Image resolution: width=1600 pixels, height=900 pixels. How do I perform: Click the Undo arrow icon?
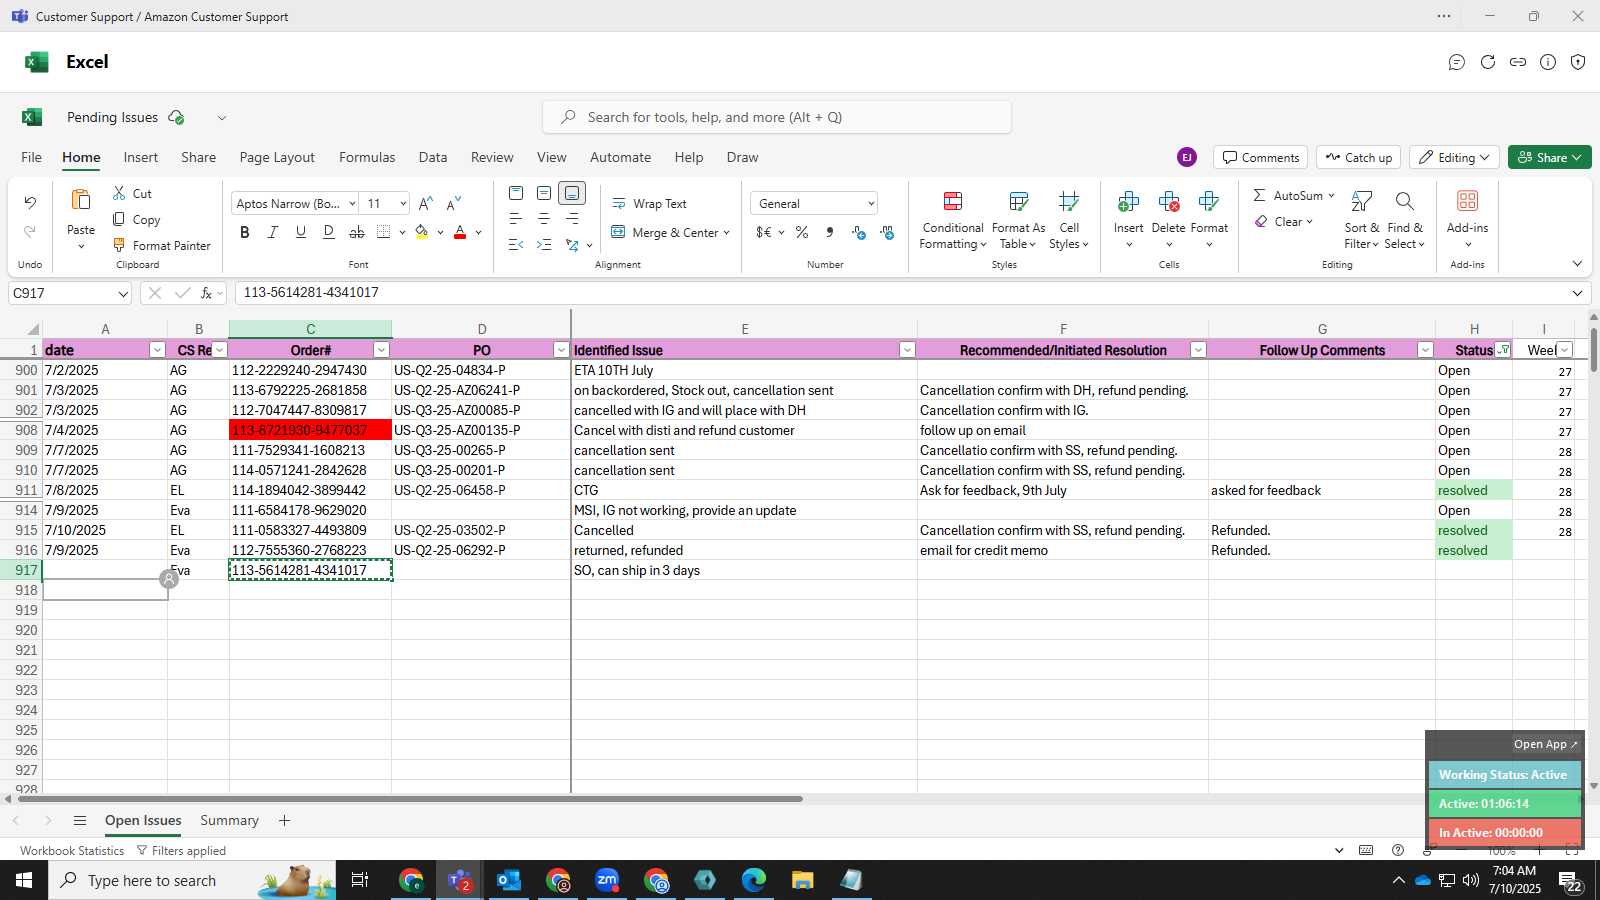[30, 203]
